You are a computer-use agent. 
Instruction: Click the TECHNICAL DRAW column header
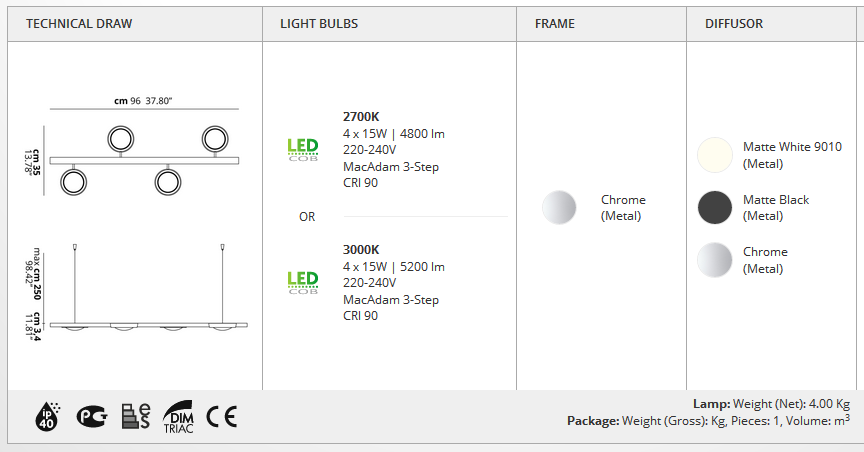[x=79, y=24]
